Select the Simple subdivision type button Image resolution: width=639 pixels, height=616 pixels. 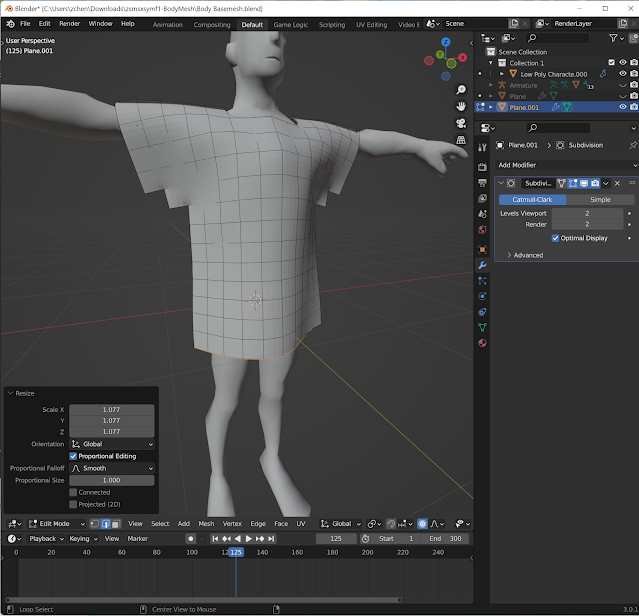[599, 200]
